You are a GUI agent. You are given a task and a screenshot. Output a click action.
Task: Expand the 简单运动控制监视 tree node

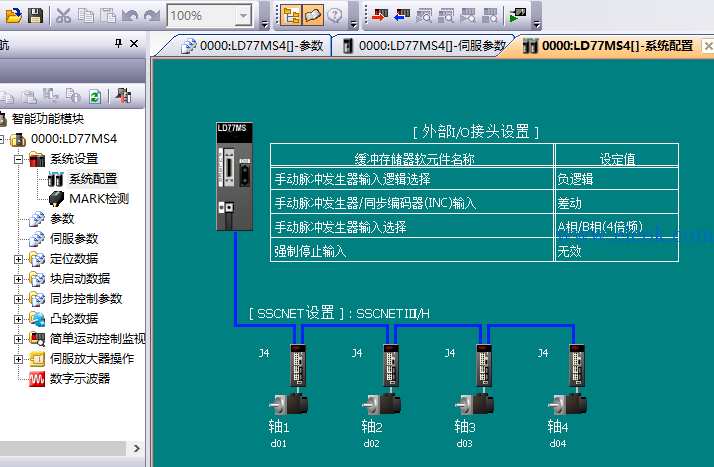pos(18,340)
